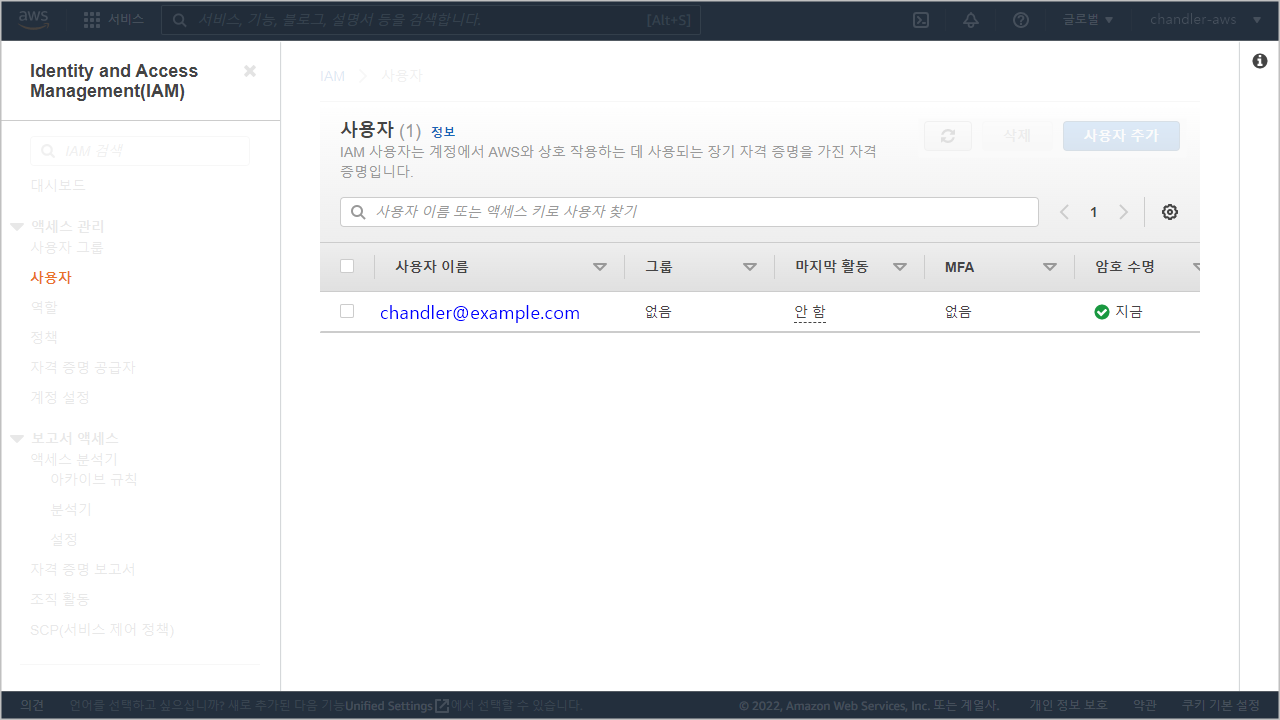
Task: Click the 사용자 추가 button
Action: click(1121, 136)
